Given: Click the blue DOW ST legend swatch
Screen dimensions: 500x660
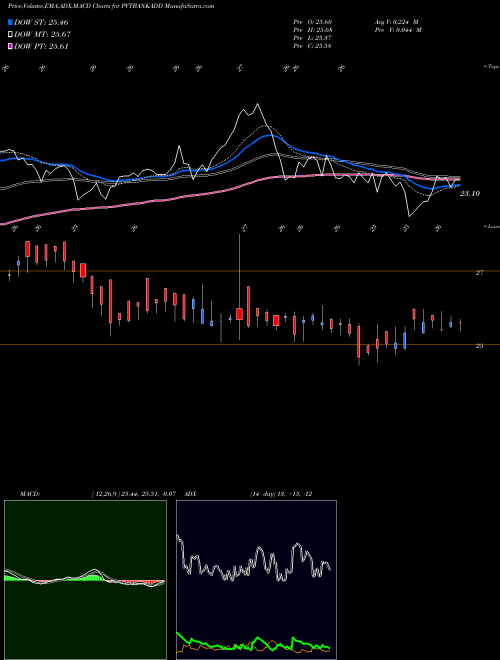Looking at the screenshot, I should pyautogui.click(x=10, y=22).
